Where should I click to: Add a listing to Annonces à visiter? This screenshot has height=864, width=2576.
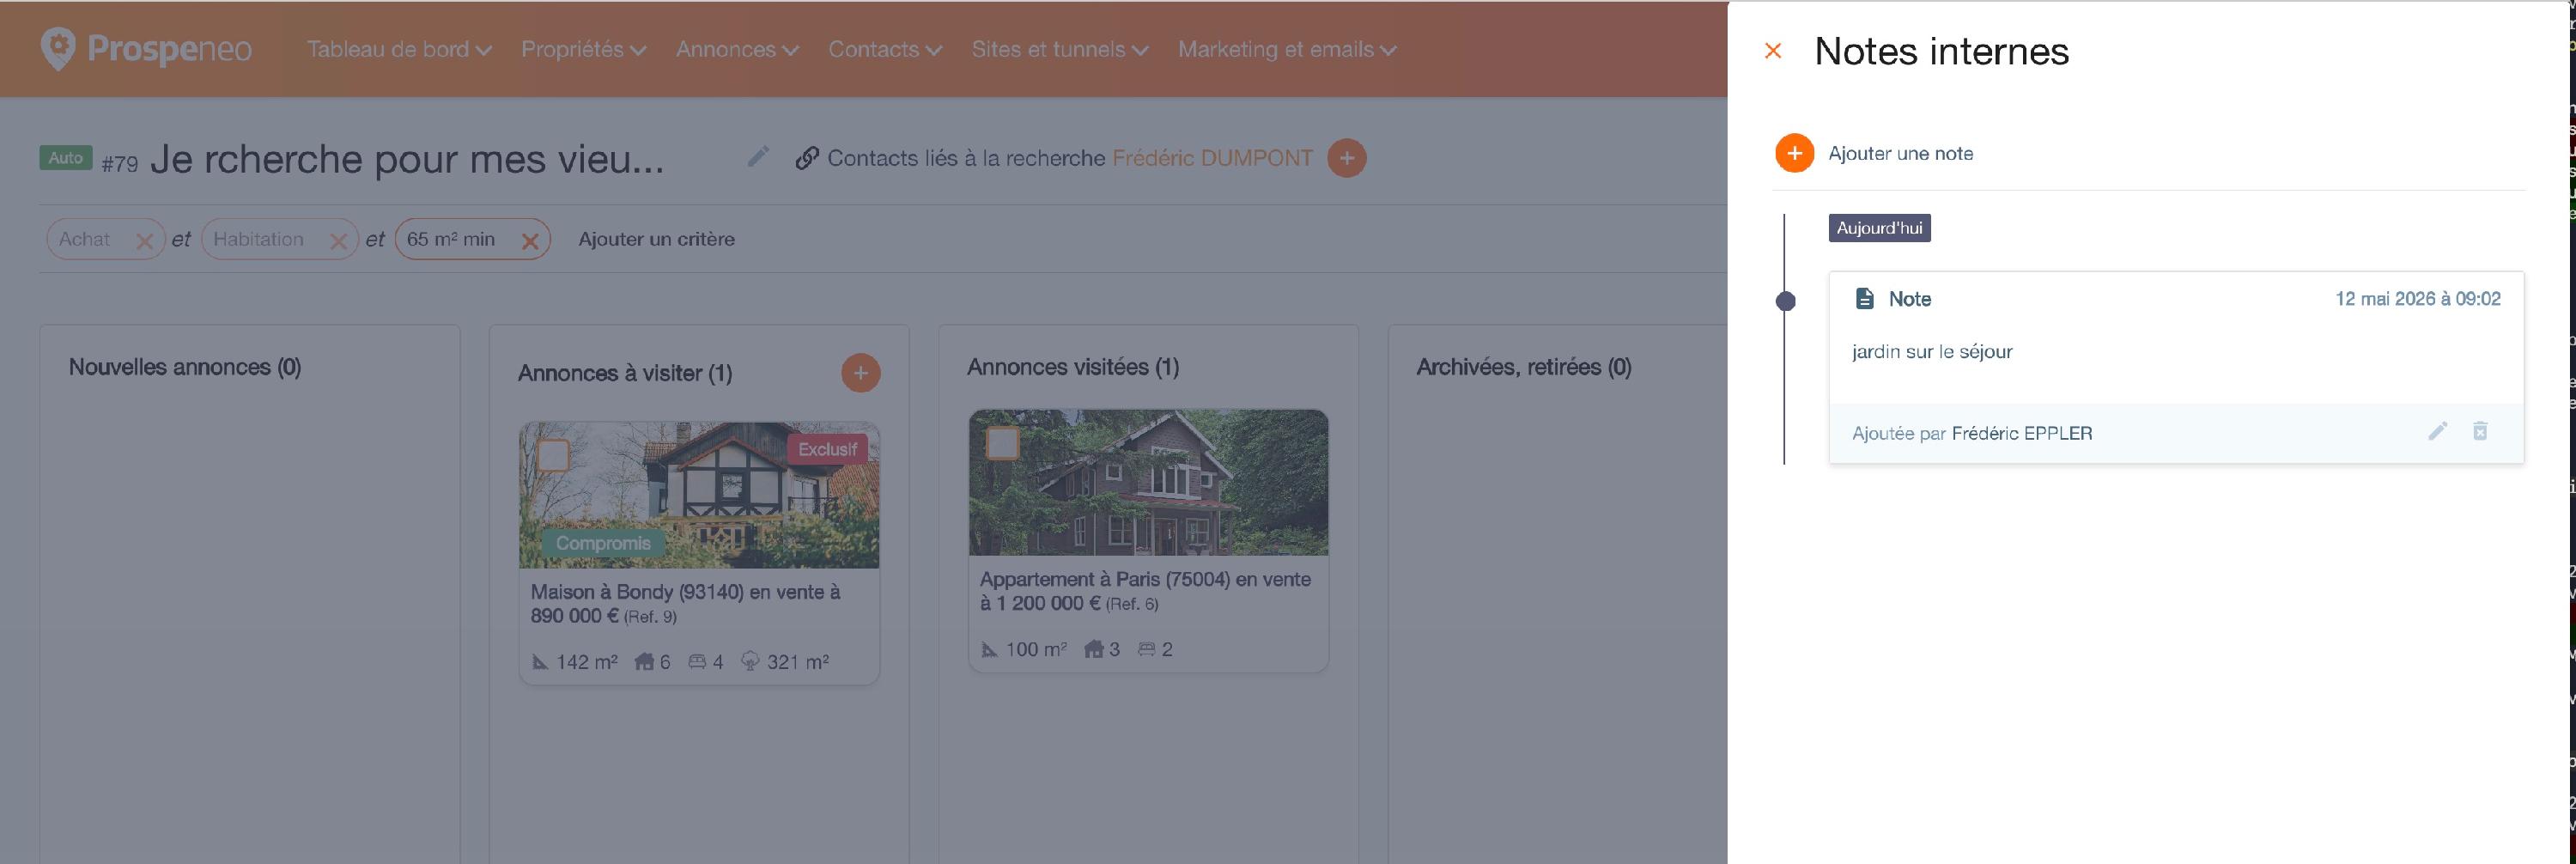pos(860,373)
